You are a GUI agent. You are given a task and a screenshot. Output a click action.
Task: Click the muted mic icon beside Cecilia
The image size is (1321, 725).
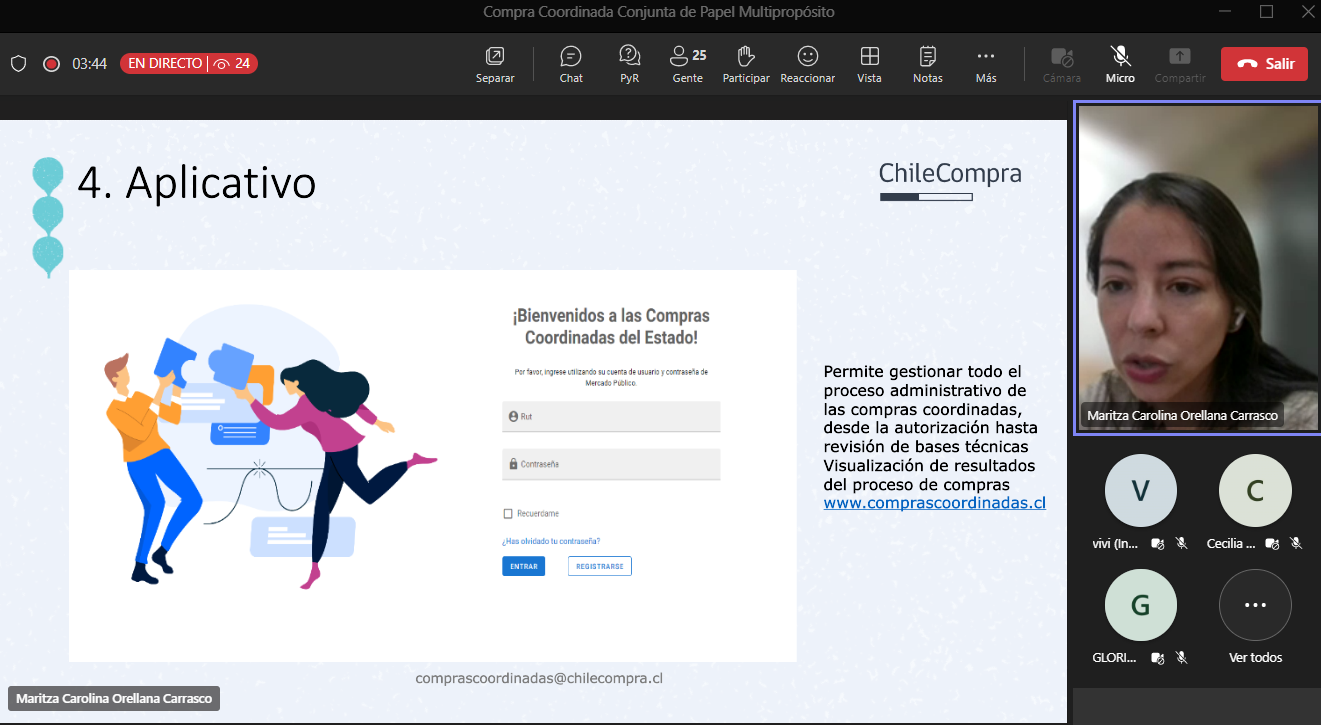tap(1296, 544)
